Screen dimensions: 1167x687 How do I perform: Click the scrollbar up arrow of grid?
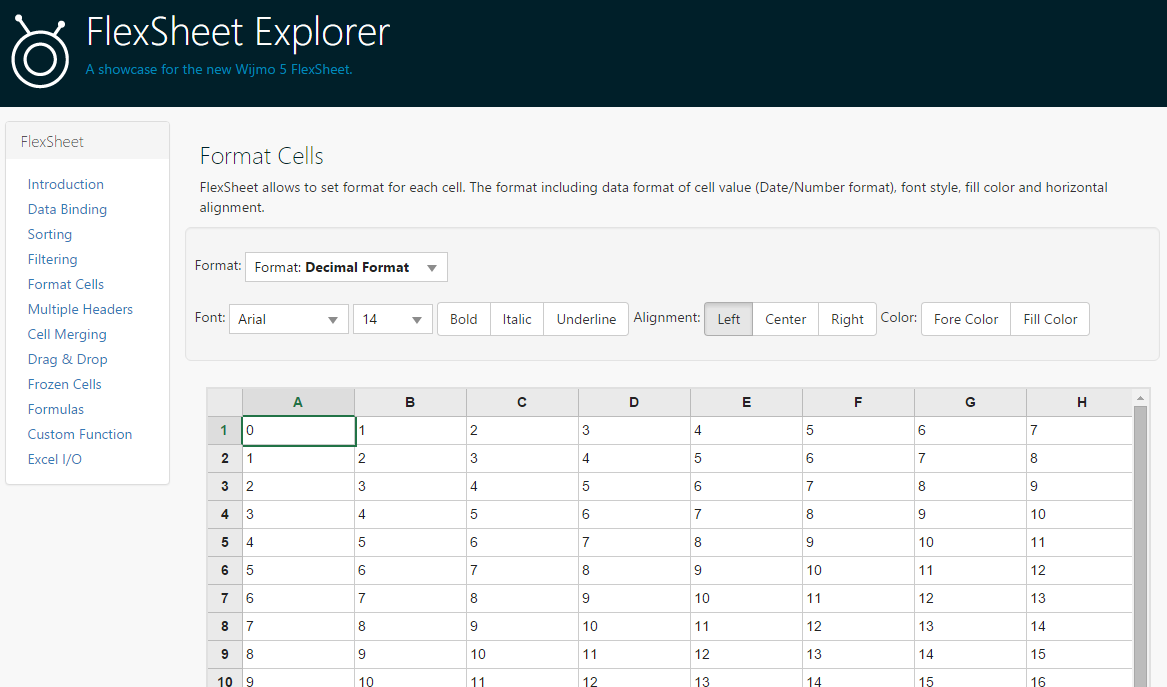click(1140, 398)
